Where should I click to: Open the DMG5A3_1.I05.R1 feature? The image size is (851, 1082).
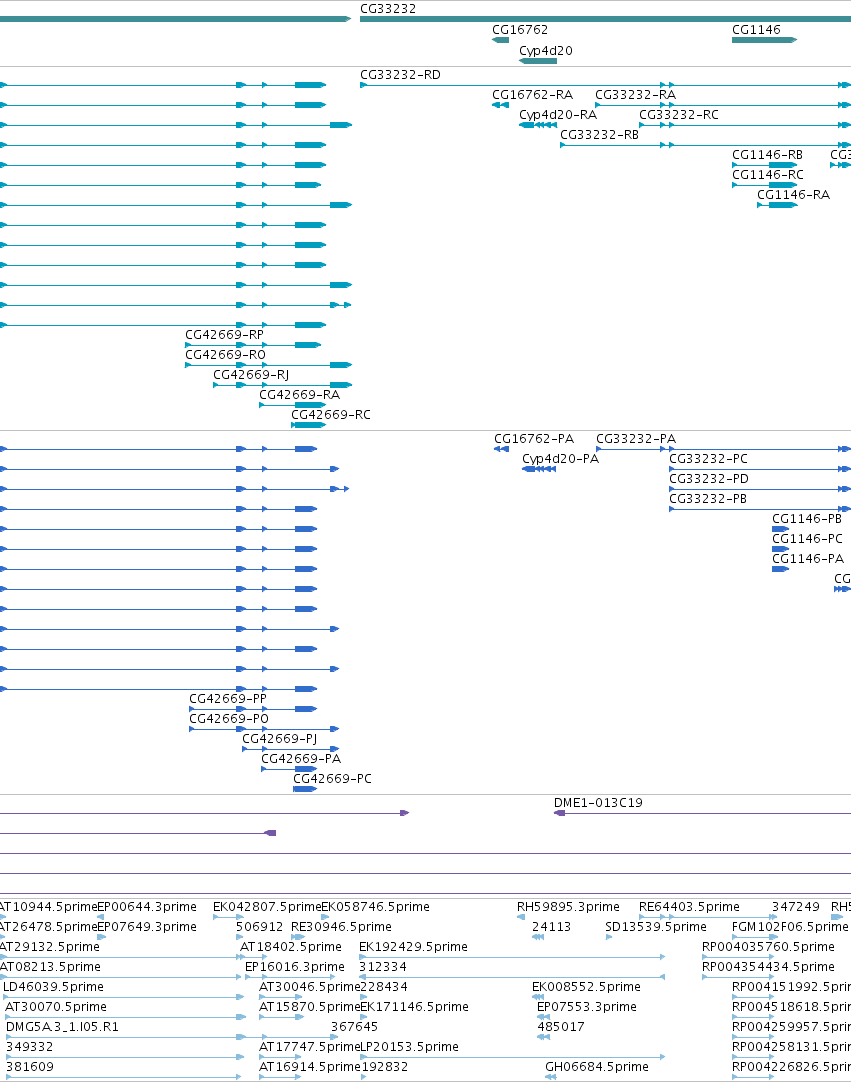62,1027
